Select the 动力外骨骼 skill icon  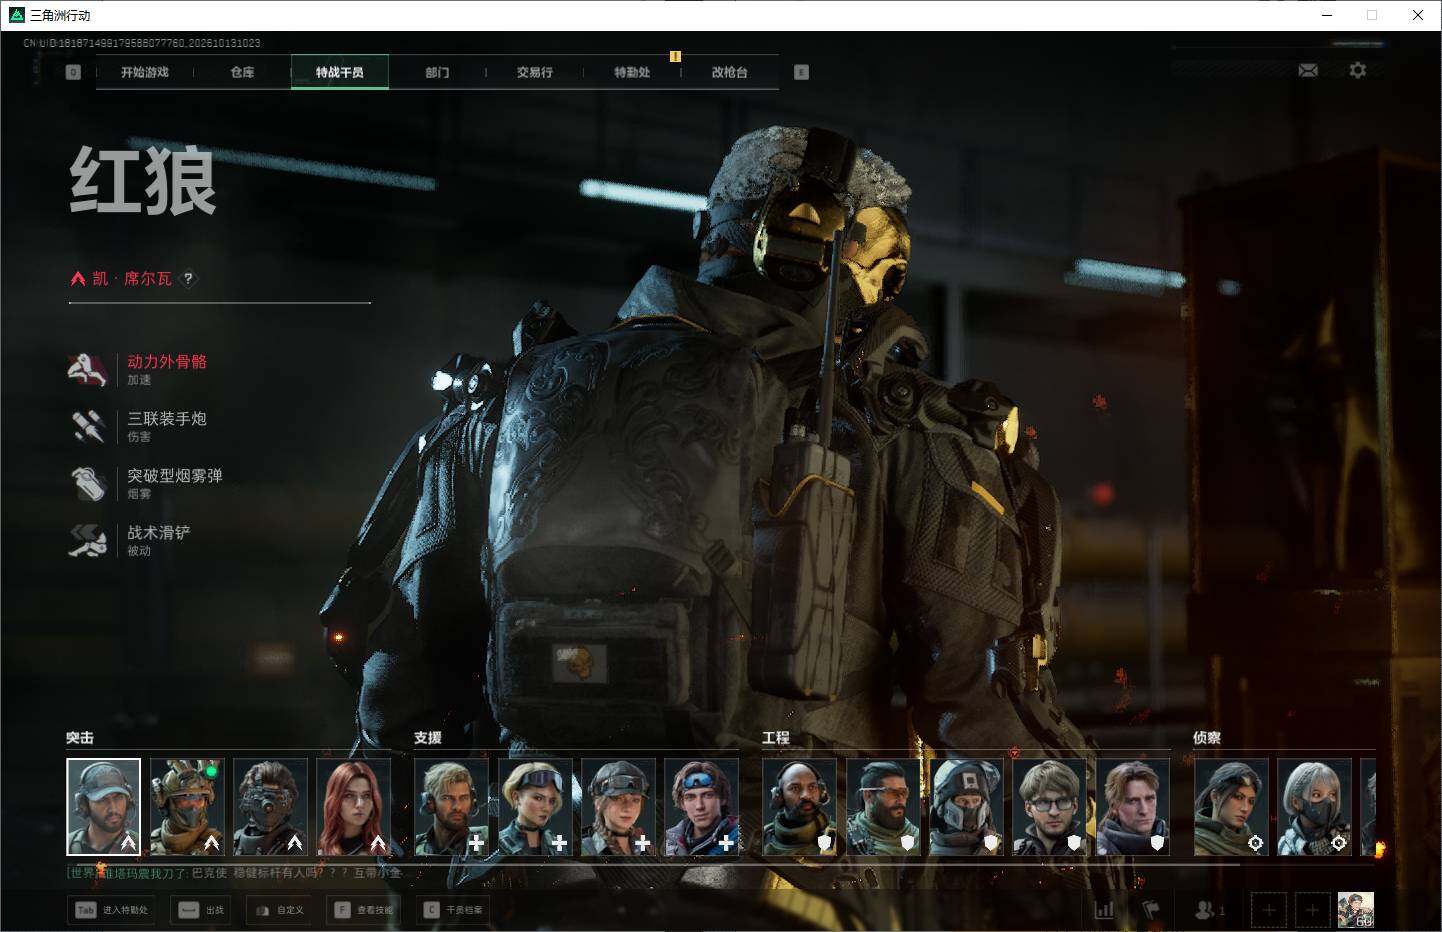(x=88, y=370)
